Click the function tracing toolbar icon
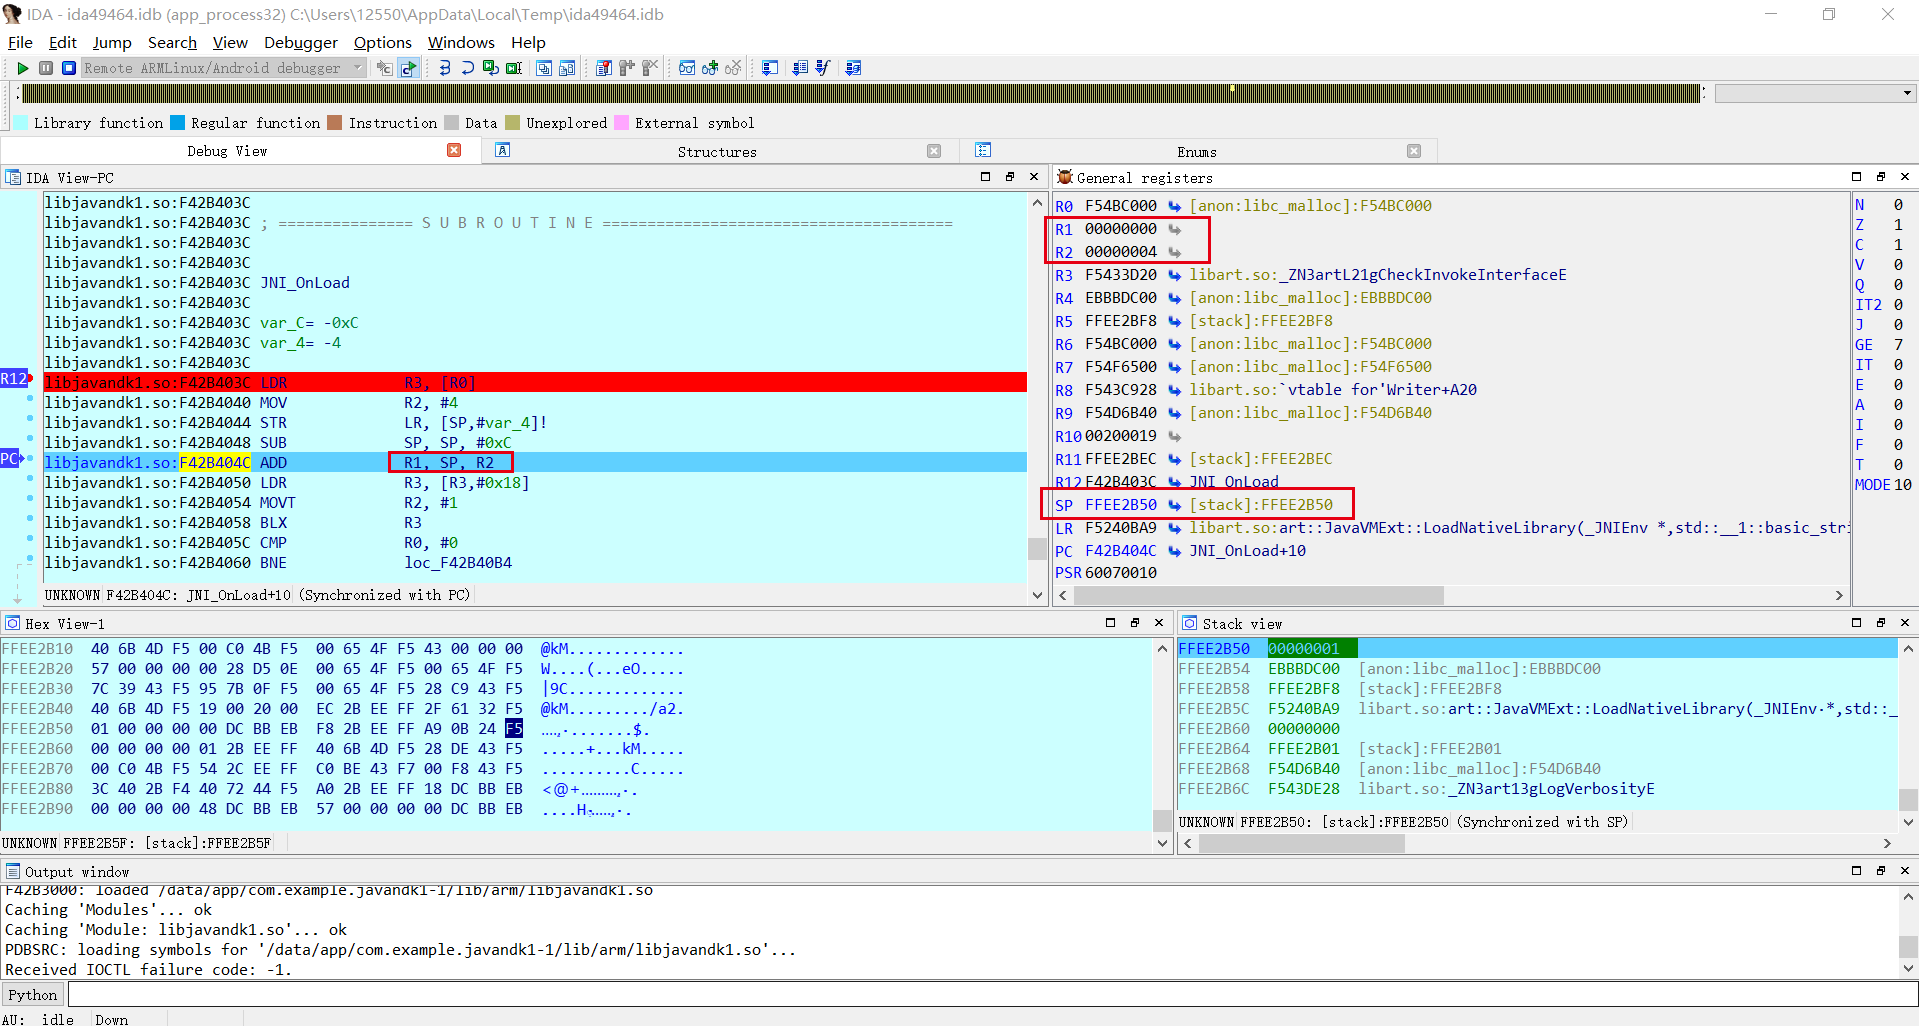The image size is (1919, 1026). coord(823,68)
